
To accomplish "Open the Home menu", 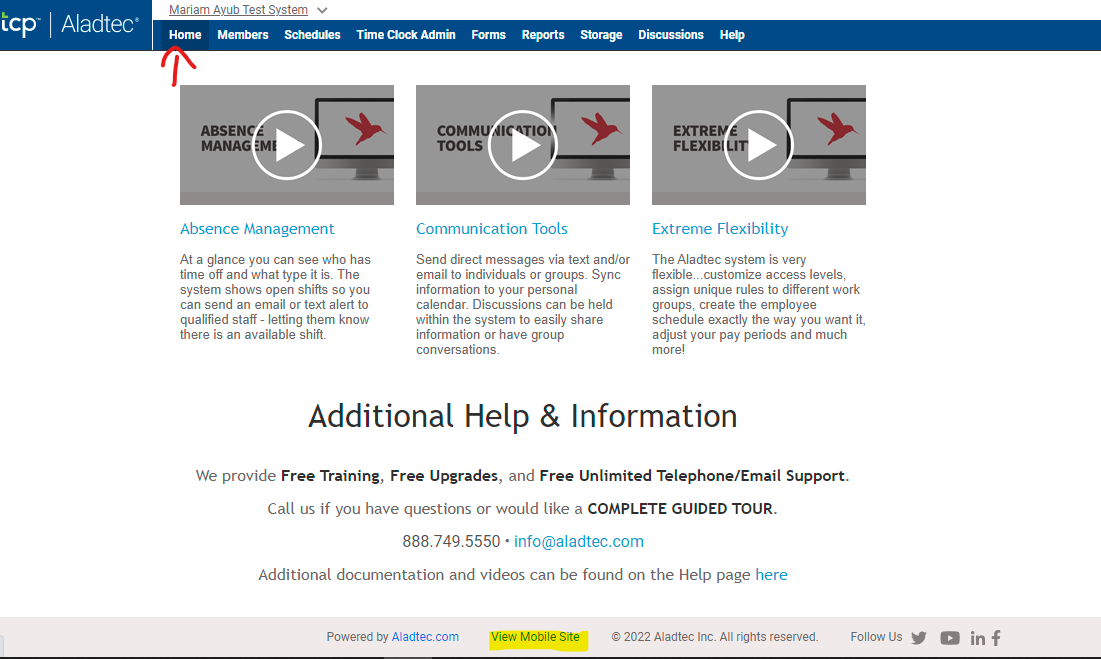I will coord(185,35).
